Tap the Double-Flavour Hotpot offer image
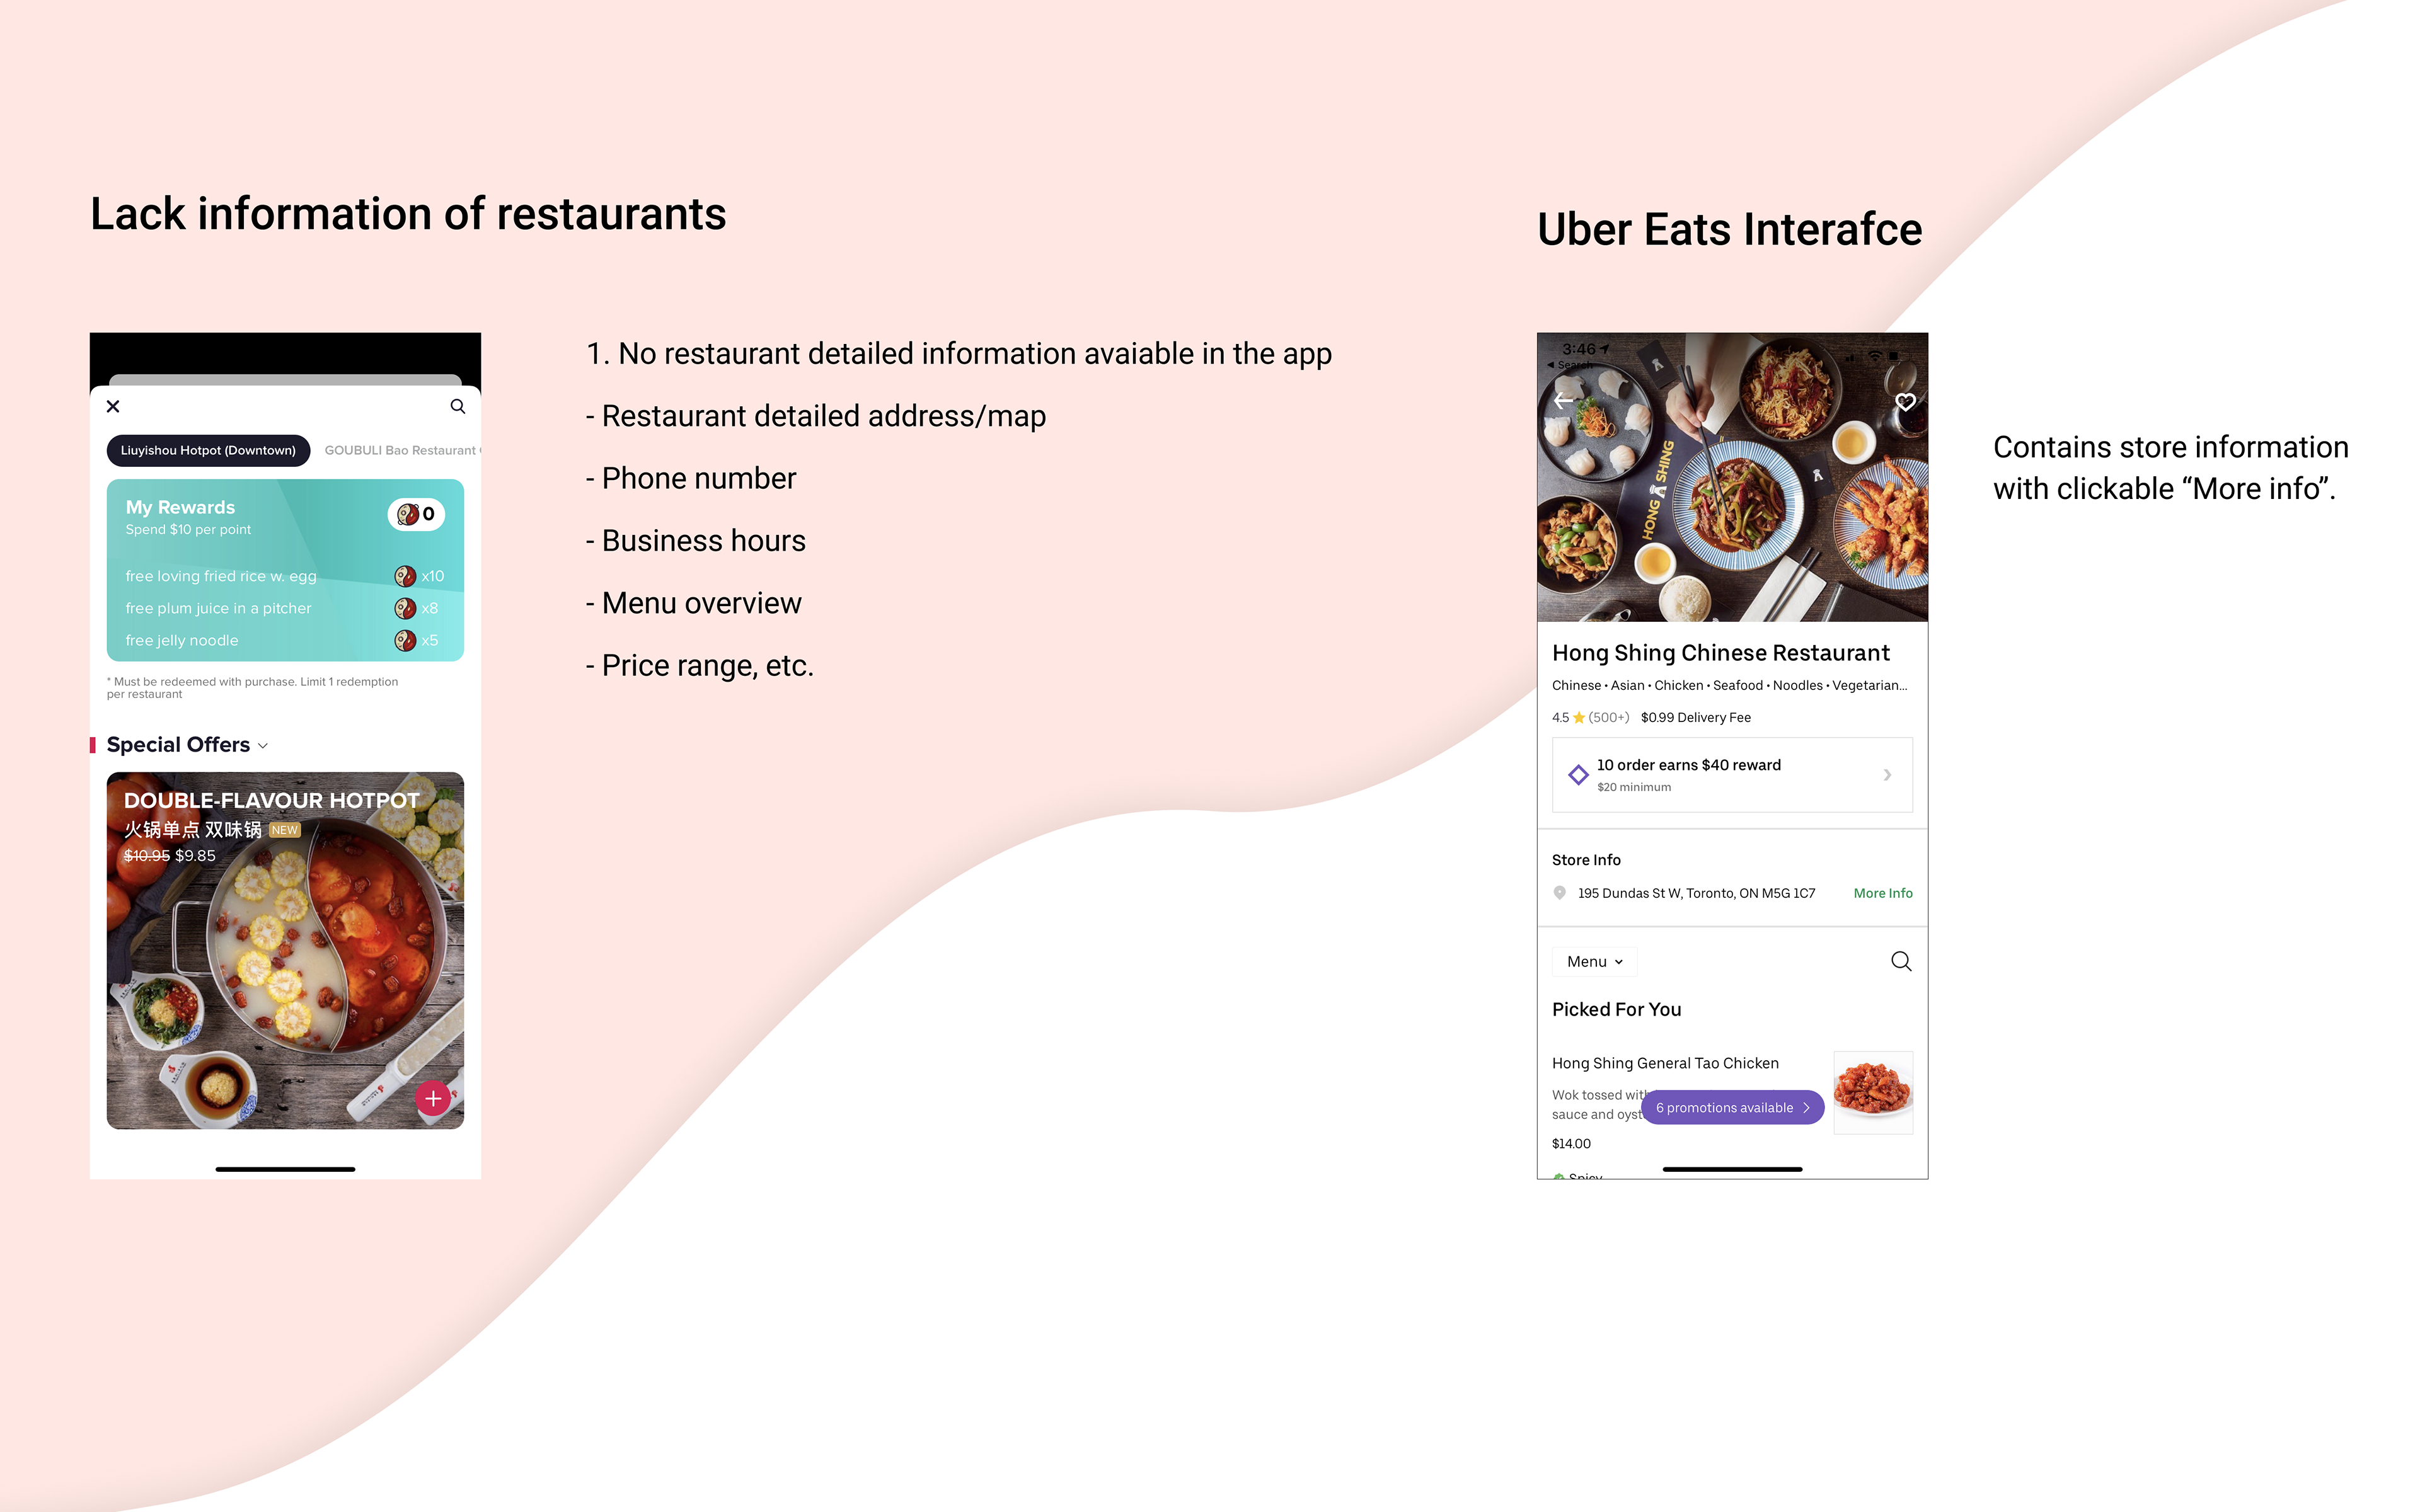 coord(285,950)
